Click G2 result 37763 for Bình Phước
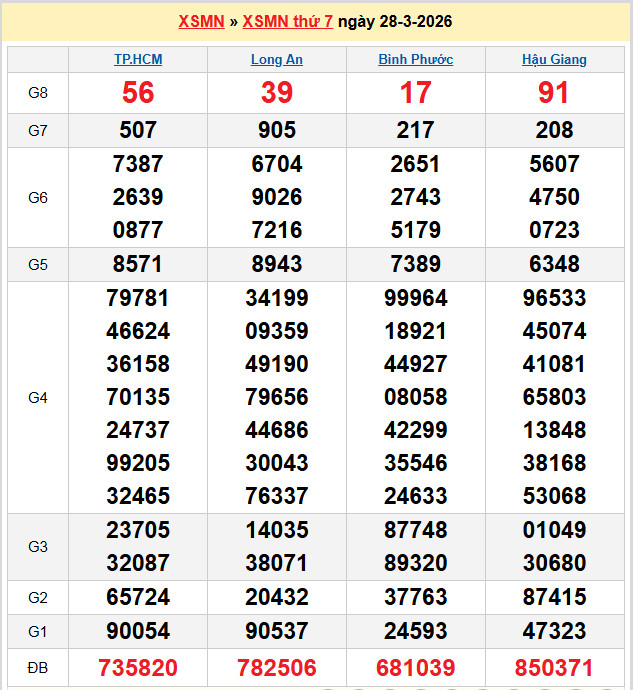 415,597
